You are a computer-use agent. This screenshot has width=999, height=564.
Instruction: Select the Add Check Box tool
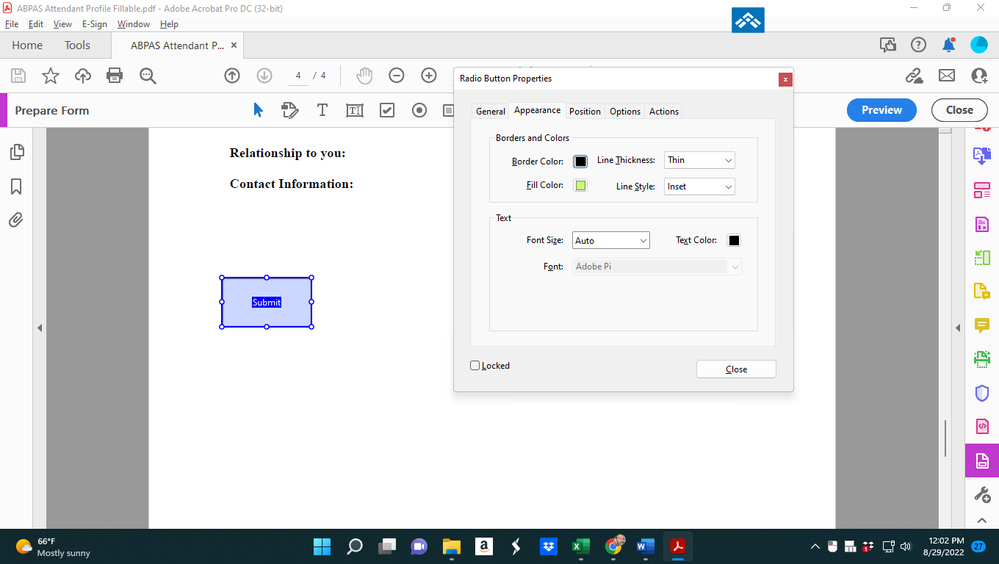click(387, 110)
